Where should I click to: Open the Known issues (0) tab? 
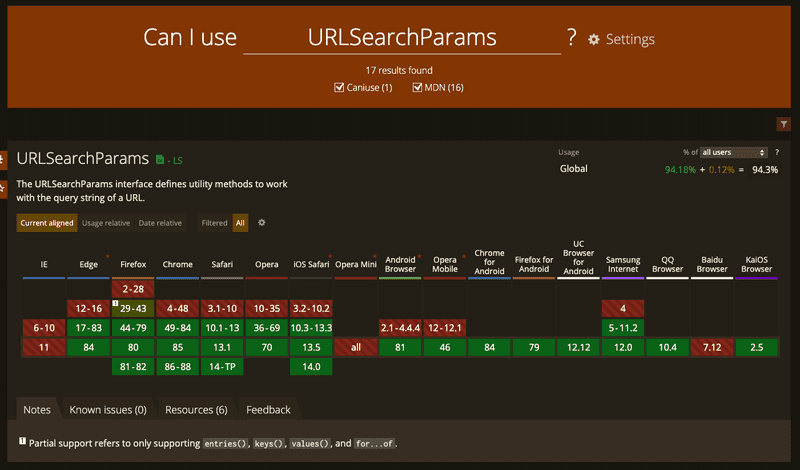pyautogui.click(x=107, y=410)
